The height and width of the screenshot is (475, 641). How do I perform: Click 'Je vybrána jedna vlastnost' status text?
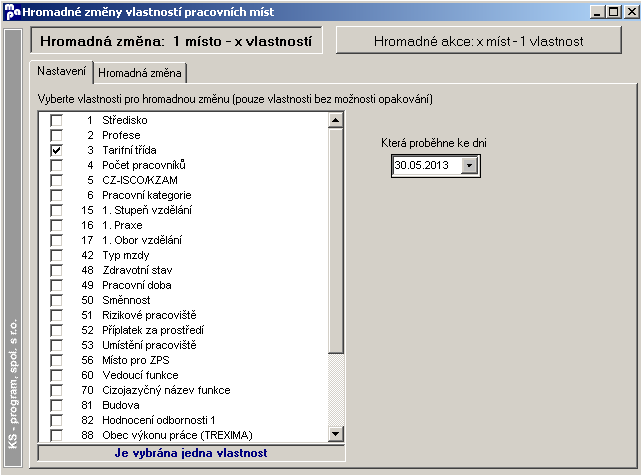(191, 453)
